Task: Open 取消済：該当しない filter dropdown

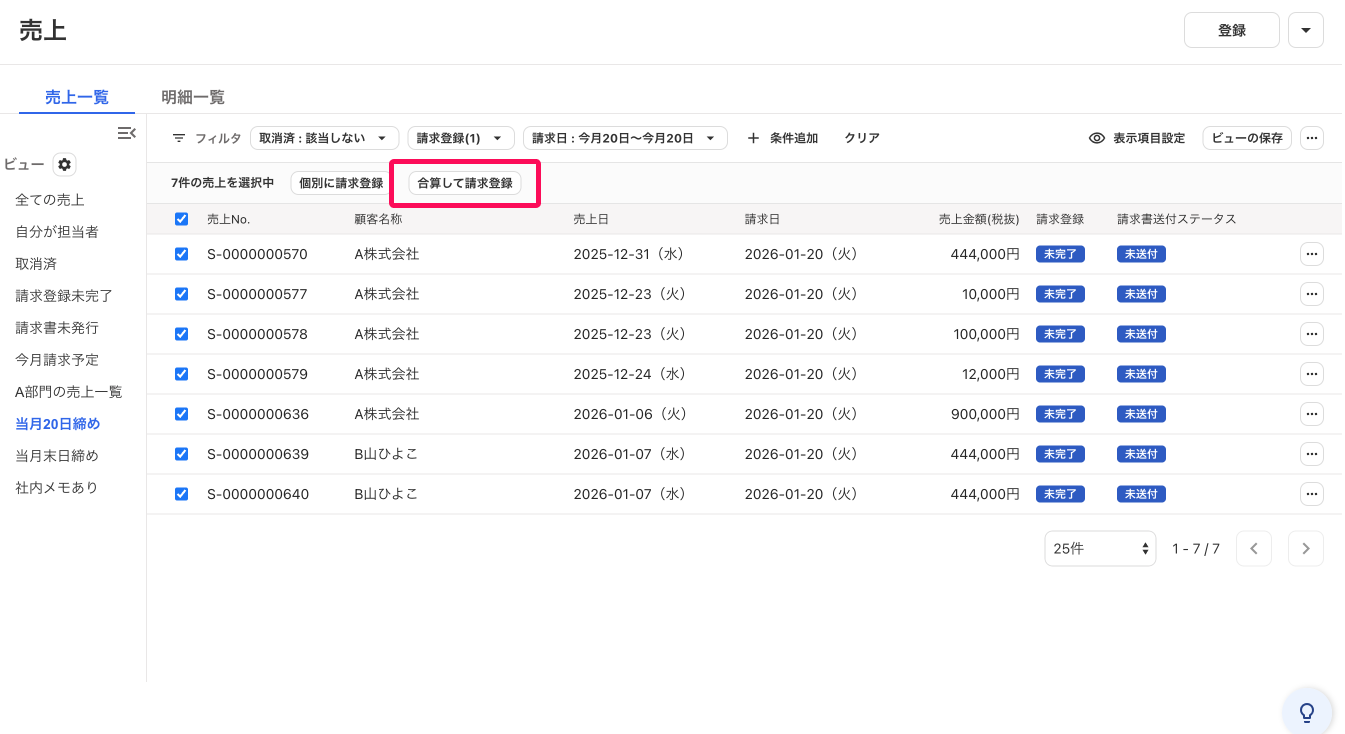Action: [x=324, y=138]
